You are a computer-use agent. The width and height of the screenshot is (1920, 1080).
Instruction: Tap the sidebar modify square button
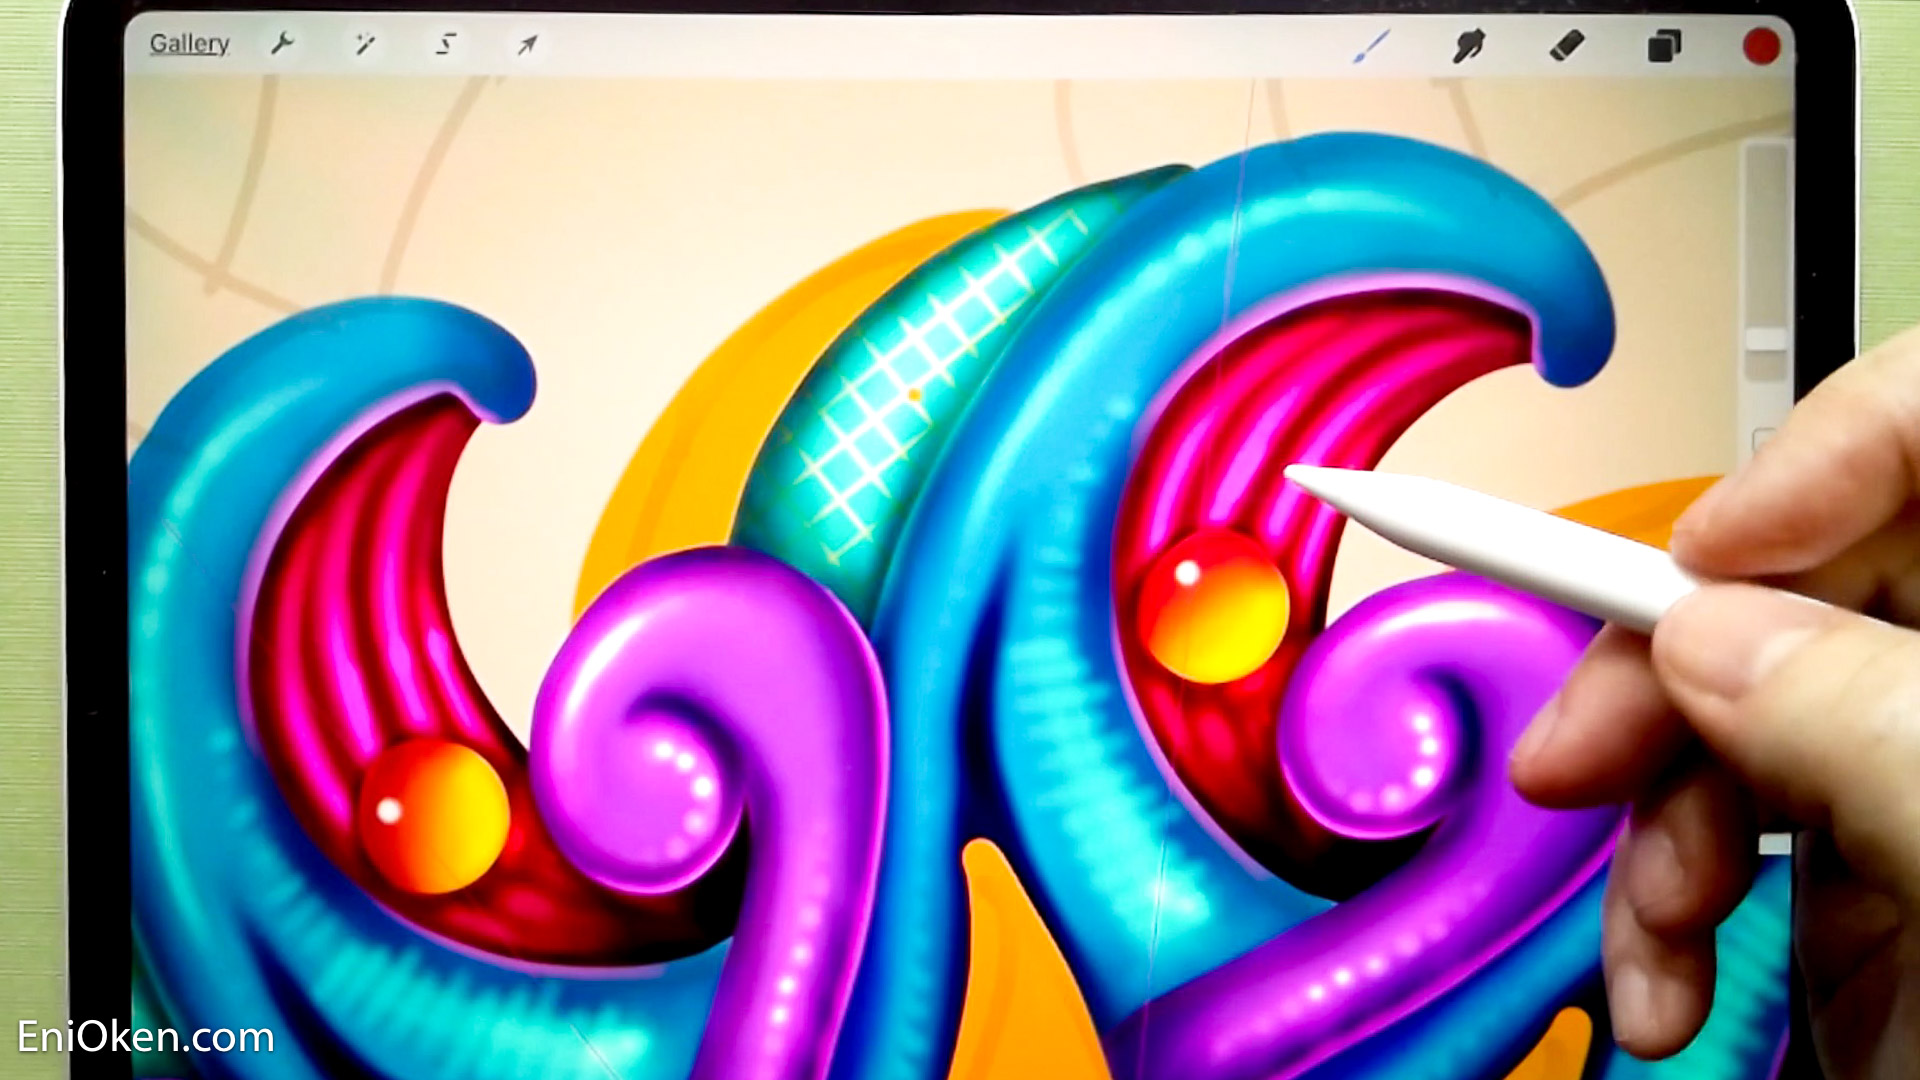1765,441
